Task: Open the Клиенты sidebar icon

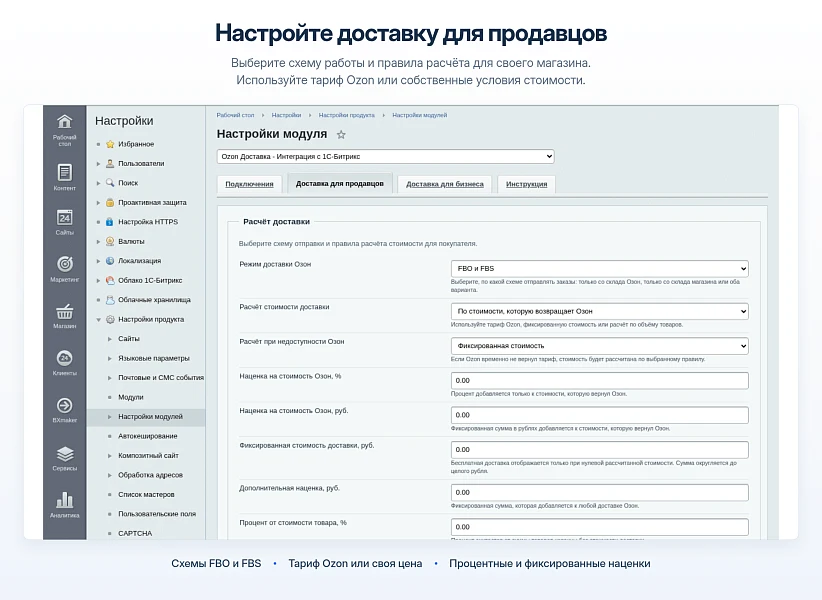Action: 64,358
